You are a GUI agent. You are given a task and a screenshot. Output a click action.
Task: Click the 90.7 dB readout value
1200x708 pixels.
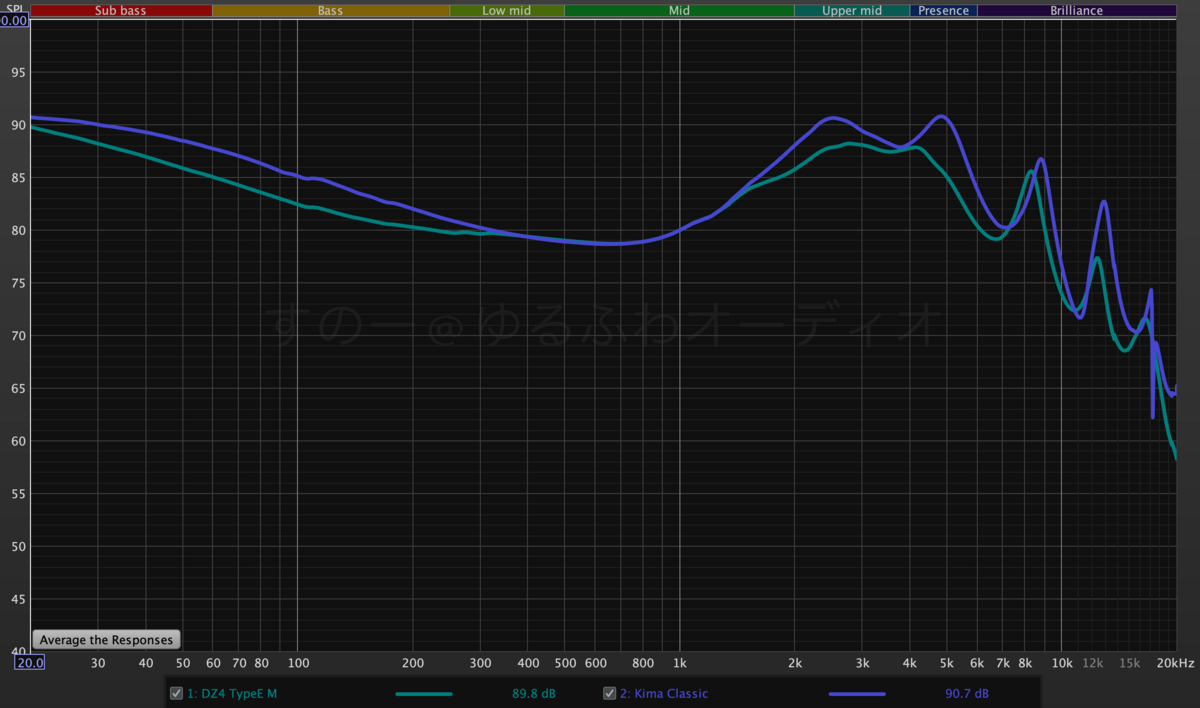pyautogui.click(x=966, y=693)
